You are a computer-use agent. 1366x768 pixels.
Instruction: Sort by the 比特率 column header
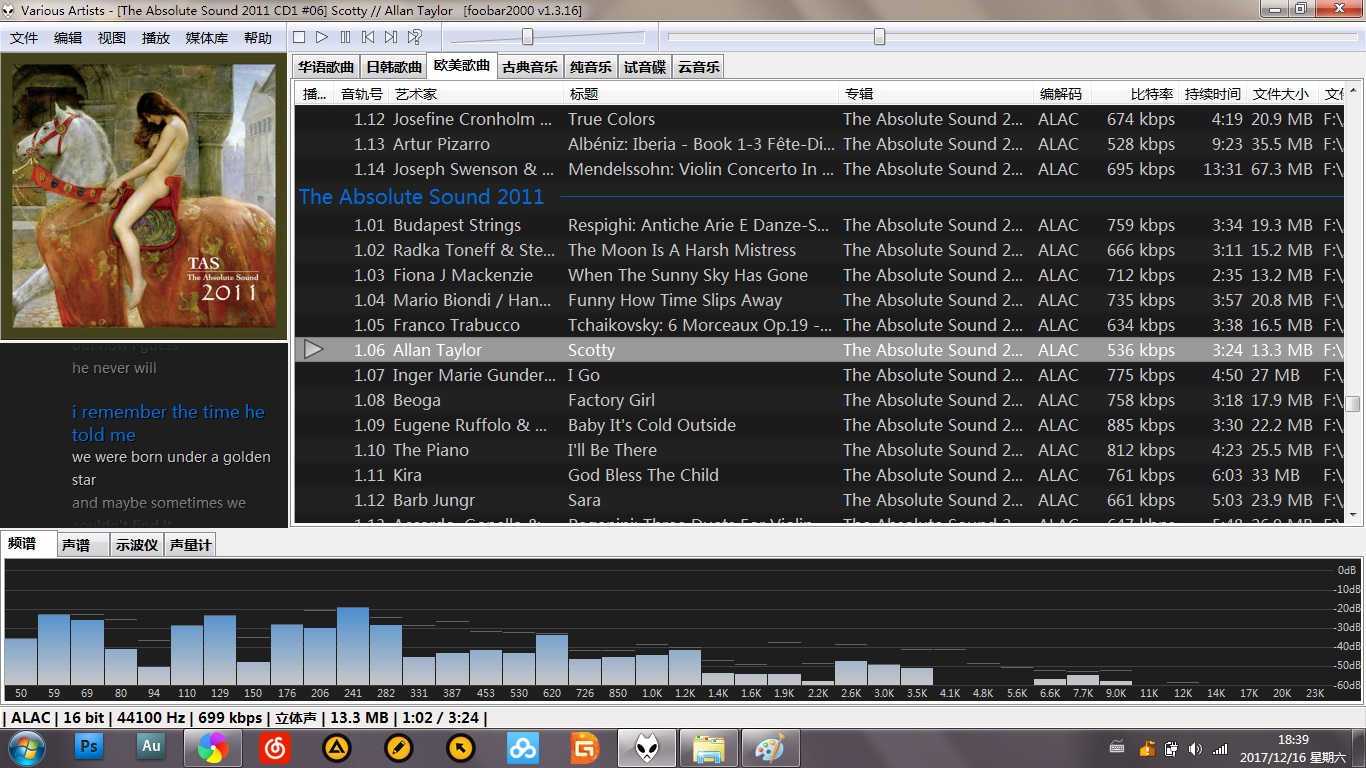1151,94
